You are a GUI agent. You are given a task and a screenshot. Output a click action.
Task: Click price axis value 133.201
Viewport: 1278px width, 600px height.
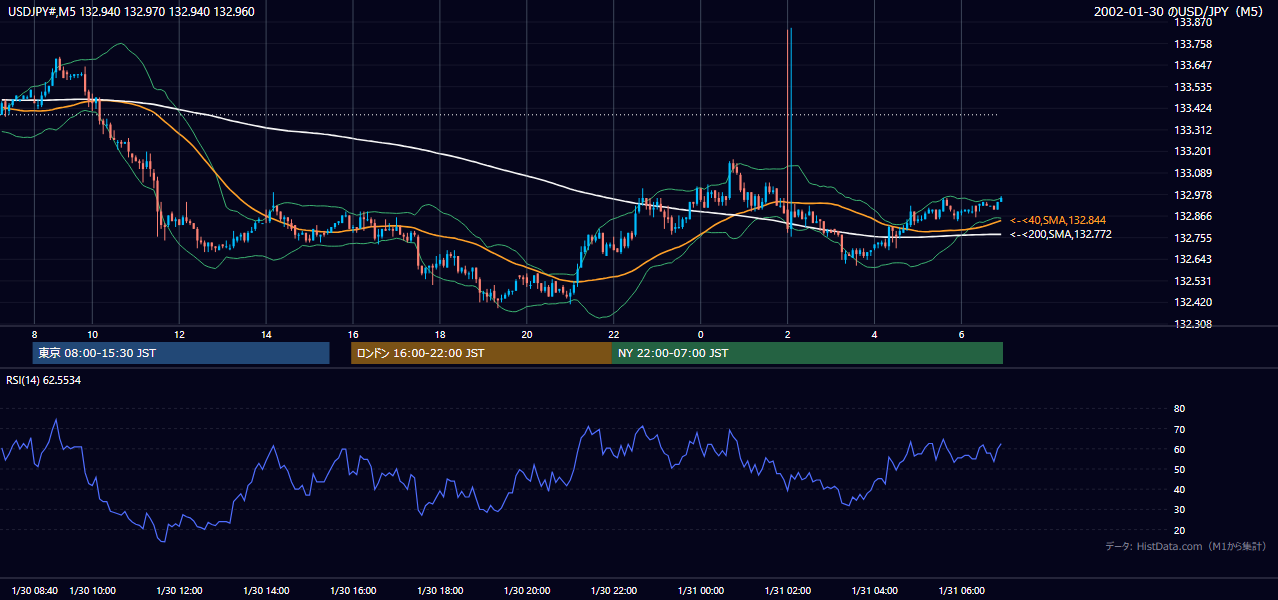coord(1192,152)
